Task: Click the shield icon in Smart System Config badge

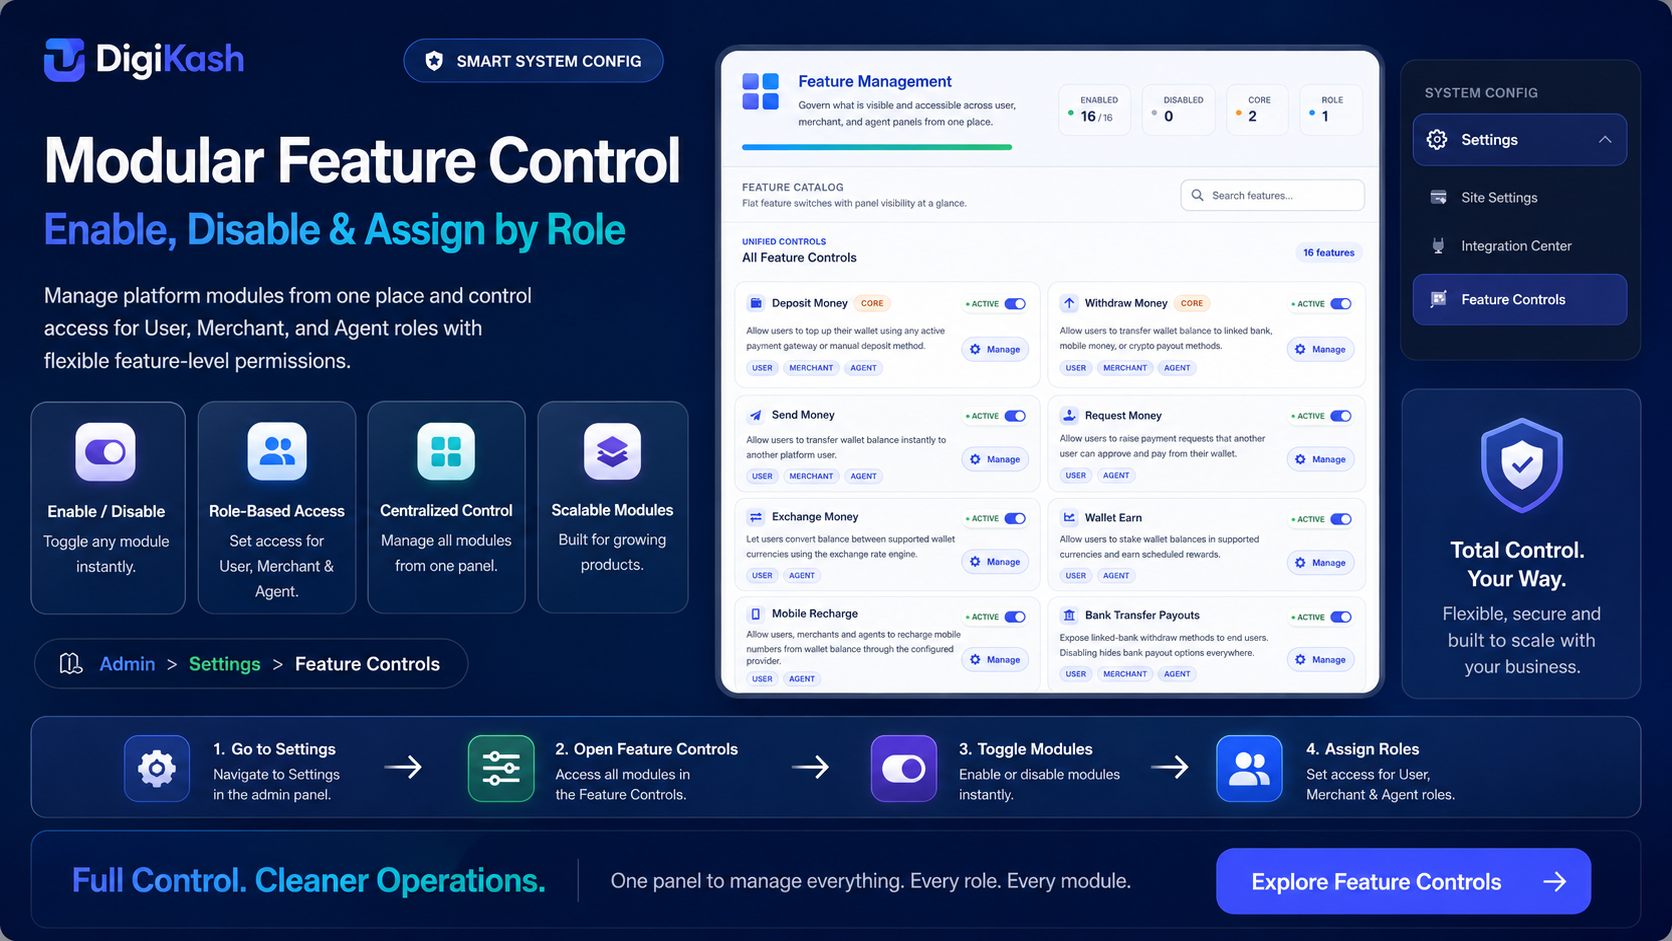Action: (434, 61)
